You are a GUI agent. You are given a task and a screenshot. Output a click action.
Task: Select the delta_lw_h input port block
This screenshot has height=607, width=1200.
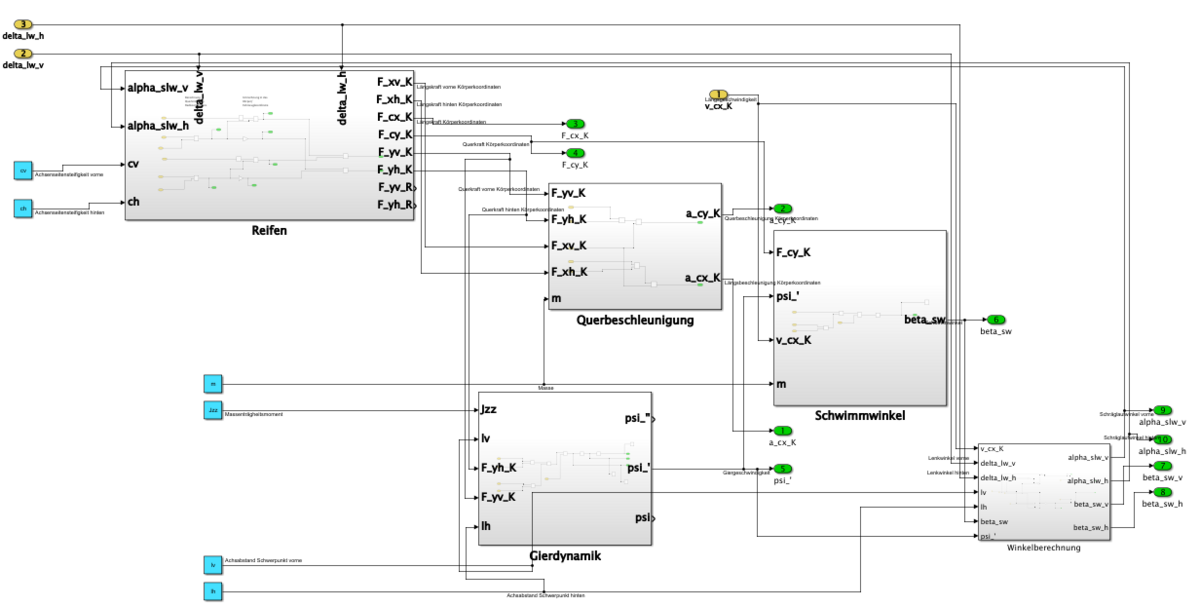tap(24, 24)
